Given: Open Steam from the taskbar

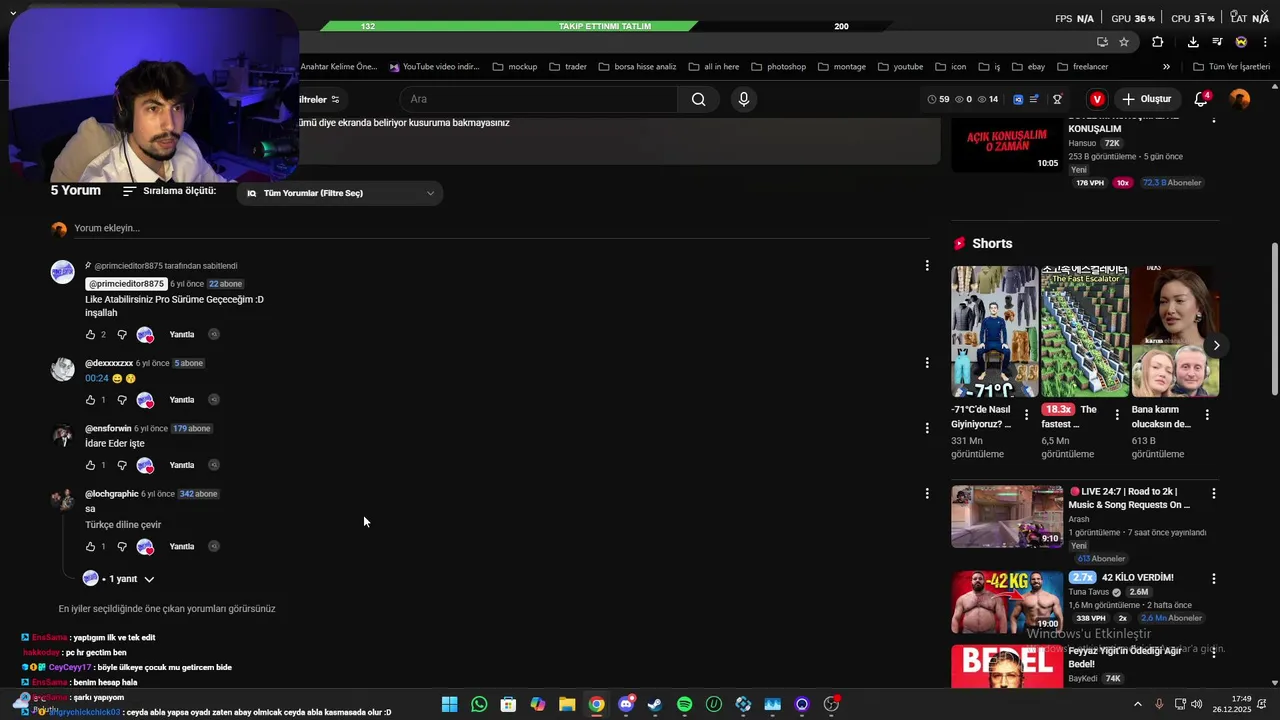Looking at the screenshot, I should pyautogui.click(x=655, y=705).
